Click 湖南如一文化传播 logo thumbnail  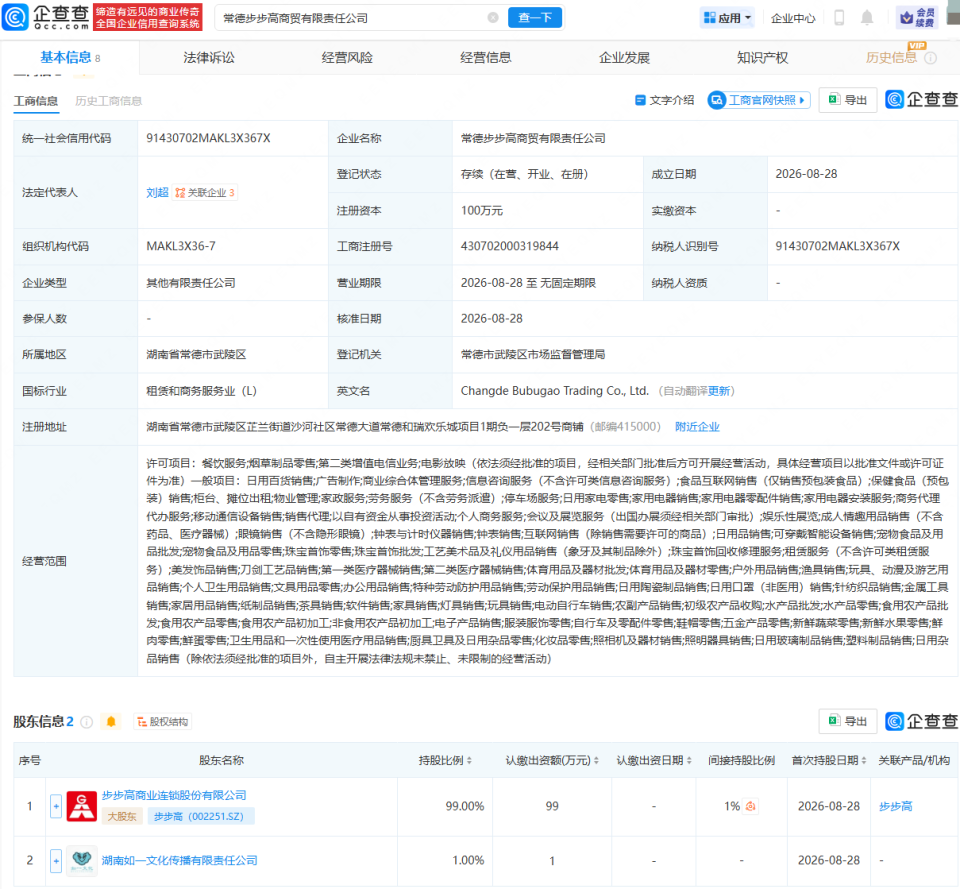pos(81,861)
